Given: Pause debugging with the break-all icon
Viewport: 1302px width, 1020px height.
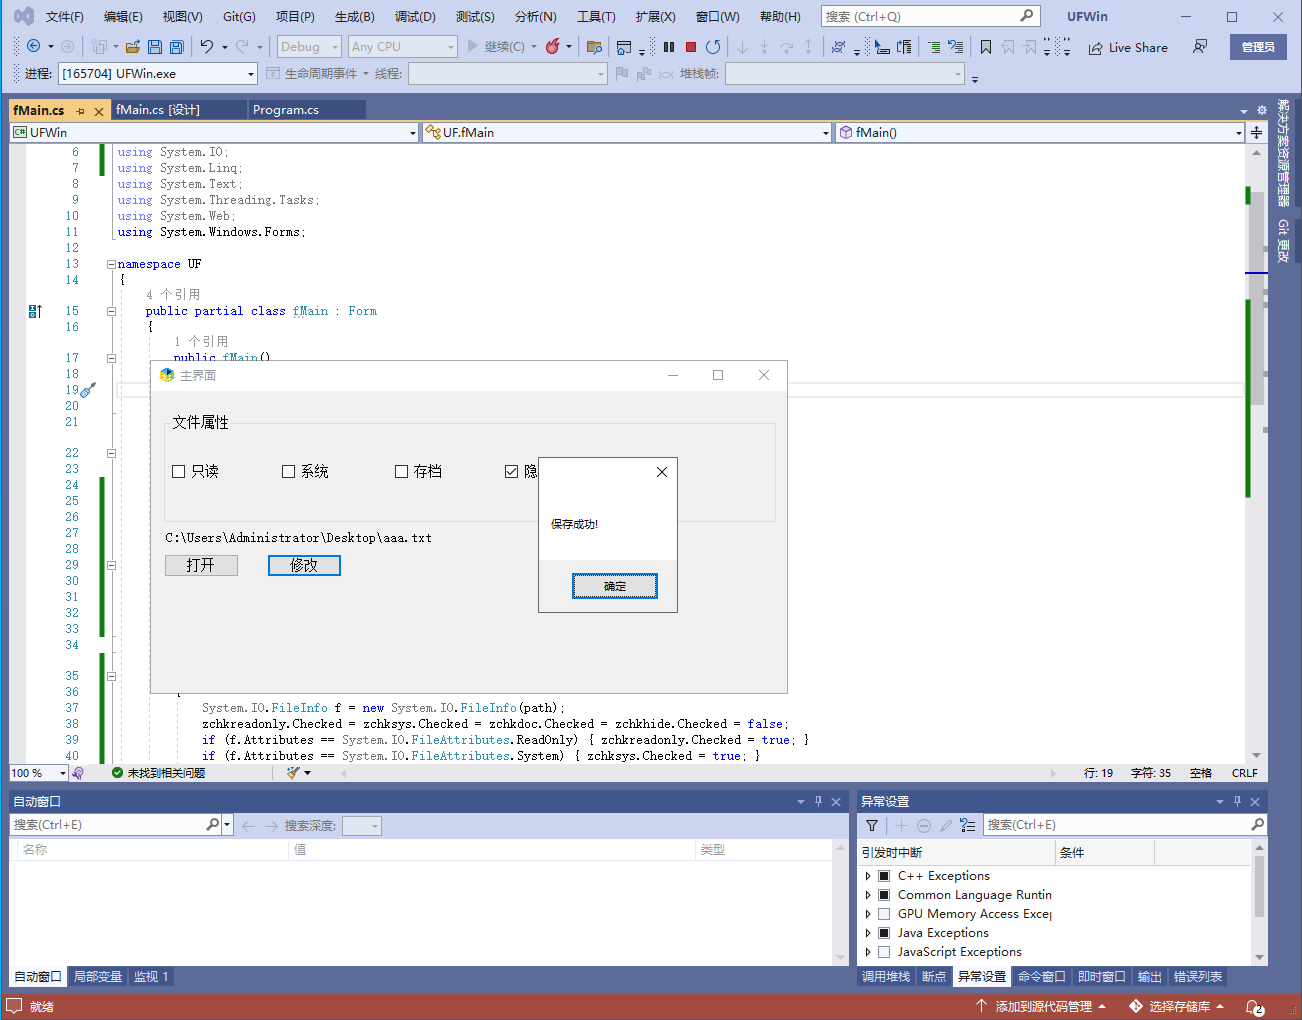Looking at the screenshot, I should tap(669, 46).
